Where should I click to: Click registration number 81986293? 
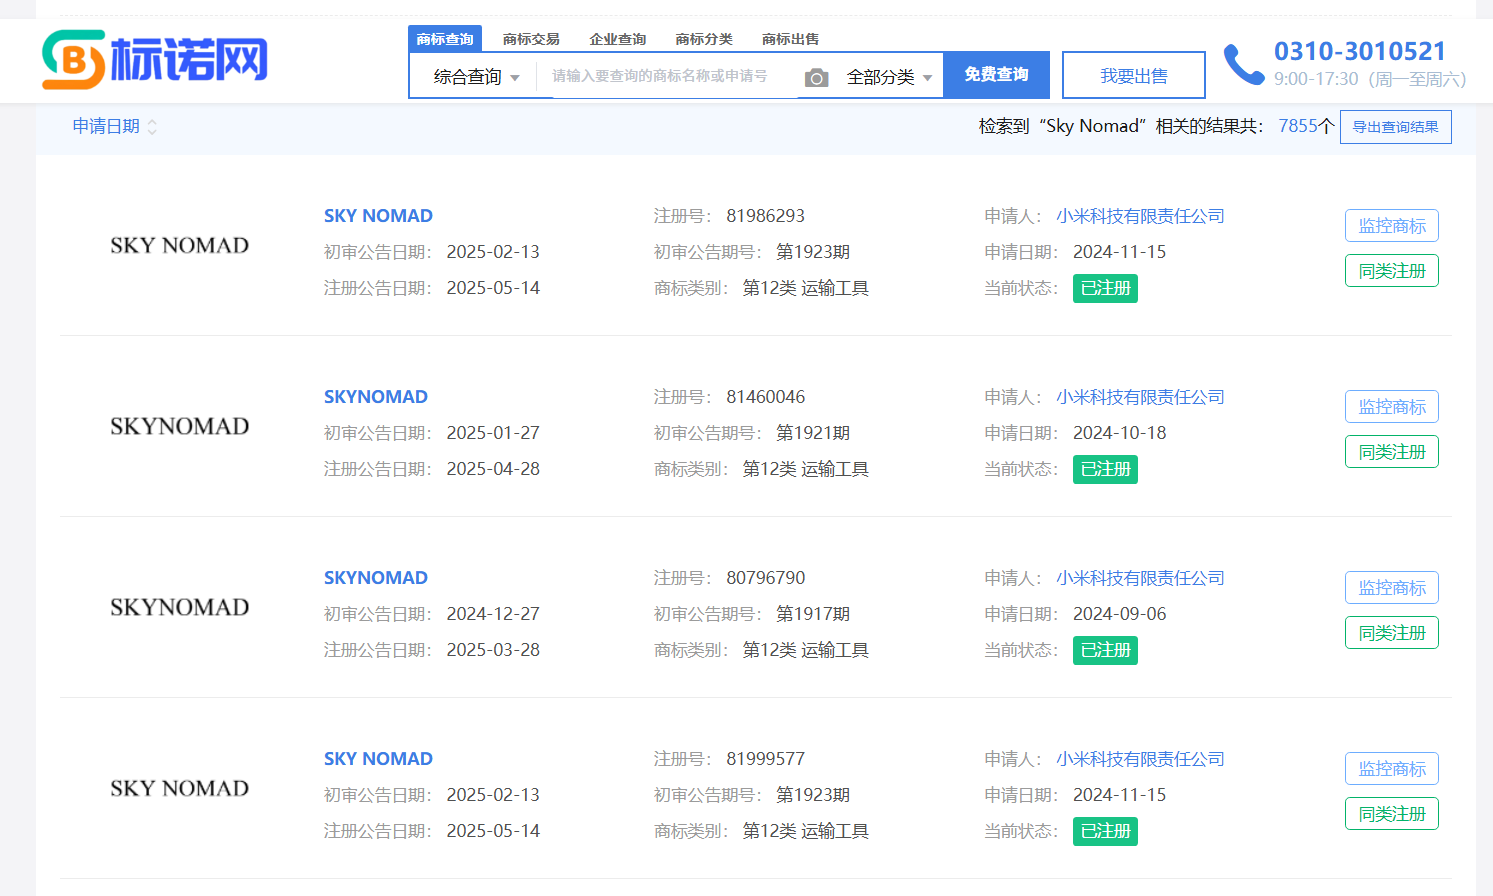[766, 216]
